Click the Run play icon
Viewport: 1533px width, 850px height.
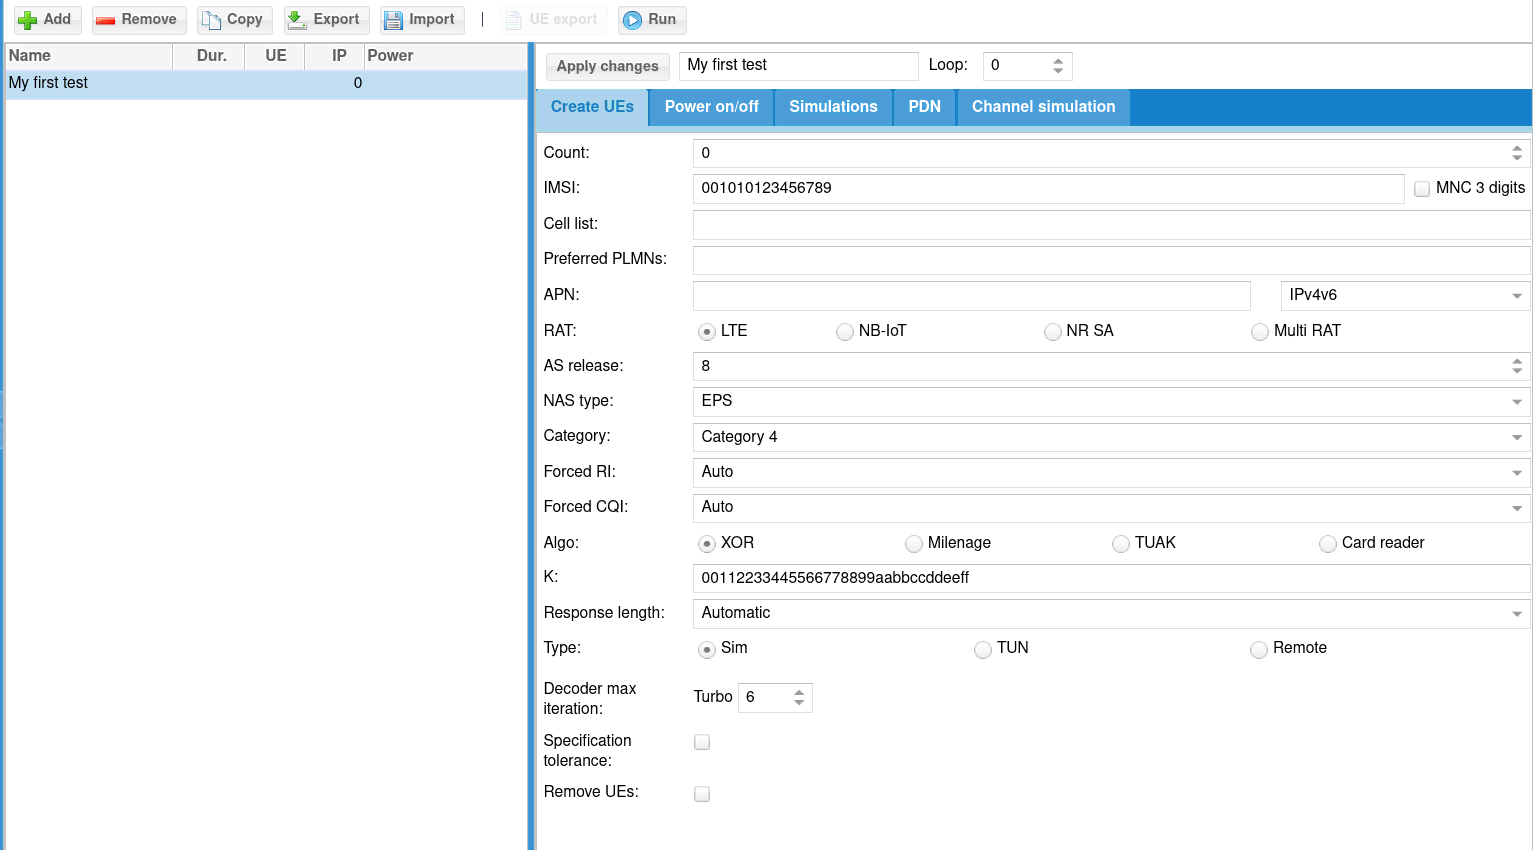coord(632,20)
